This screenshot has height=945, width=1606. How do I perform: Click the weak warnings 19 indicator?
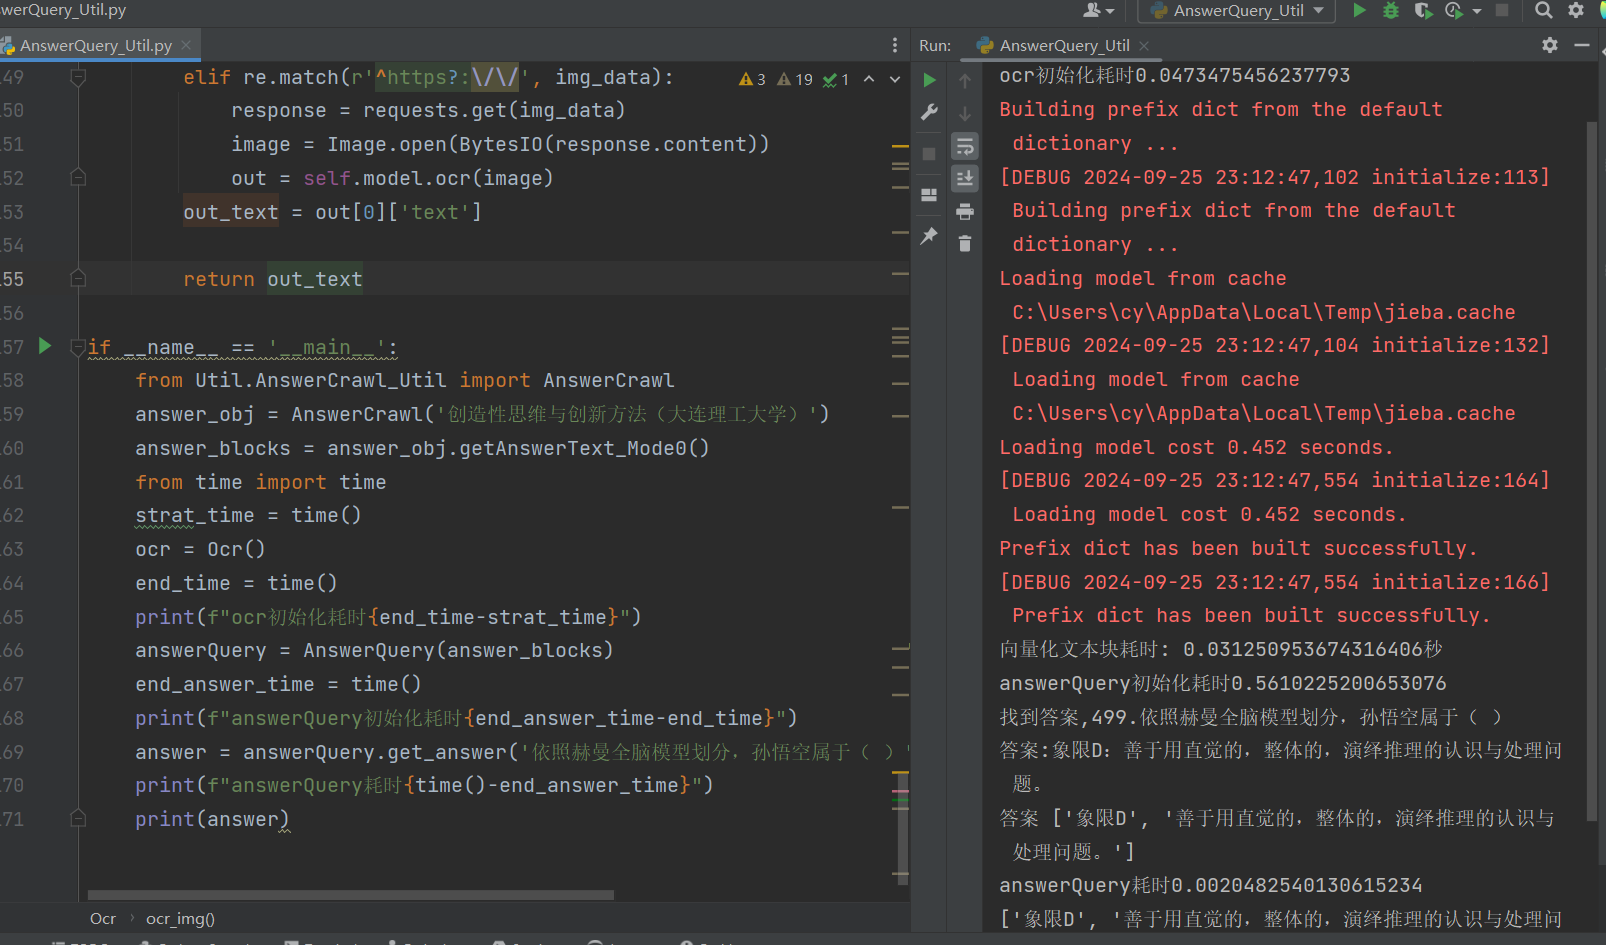[795, 79]
